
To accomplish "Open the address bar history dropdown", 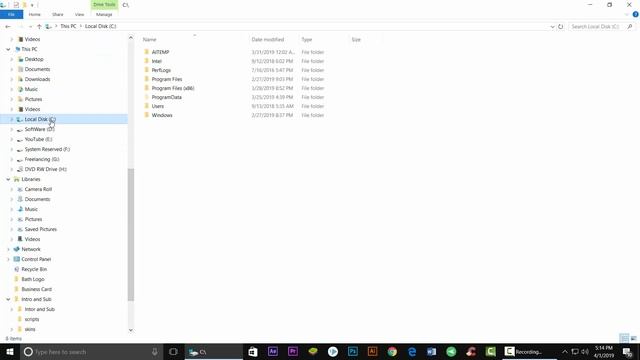I will pos(552,27).
